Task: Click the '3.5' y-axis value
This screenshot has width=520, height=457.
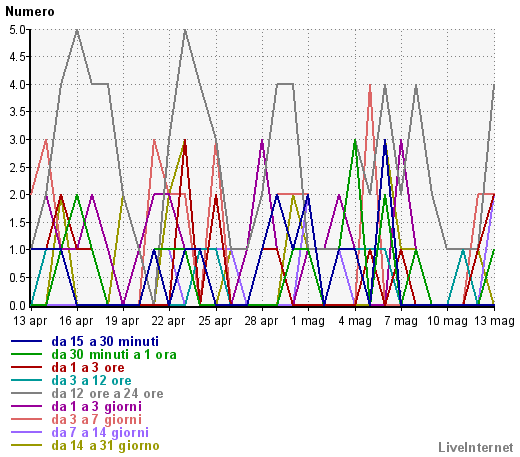Action: coord(17,112)
